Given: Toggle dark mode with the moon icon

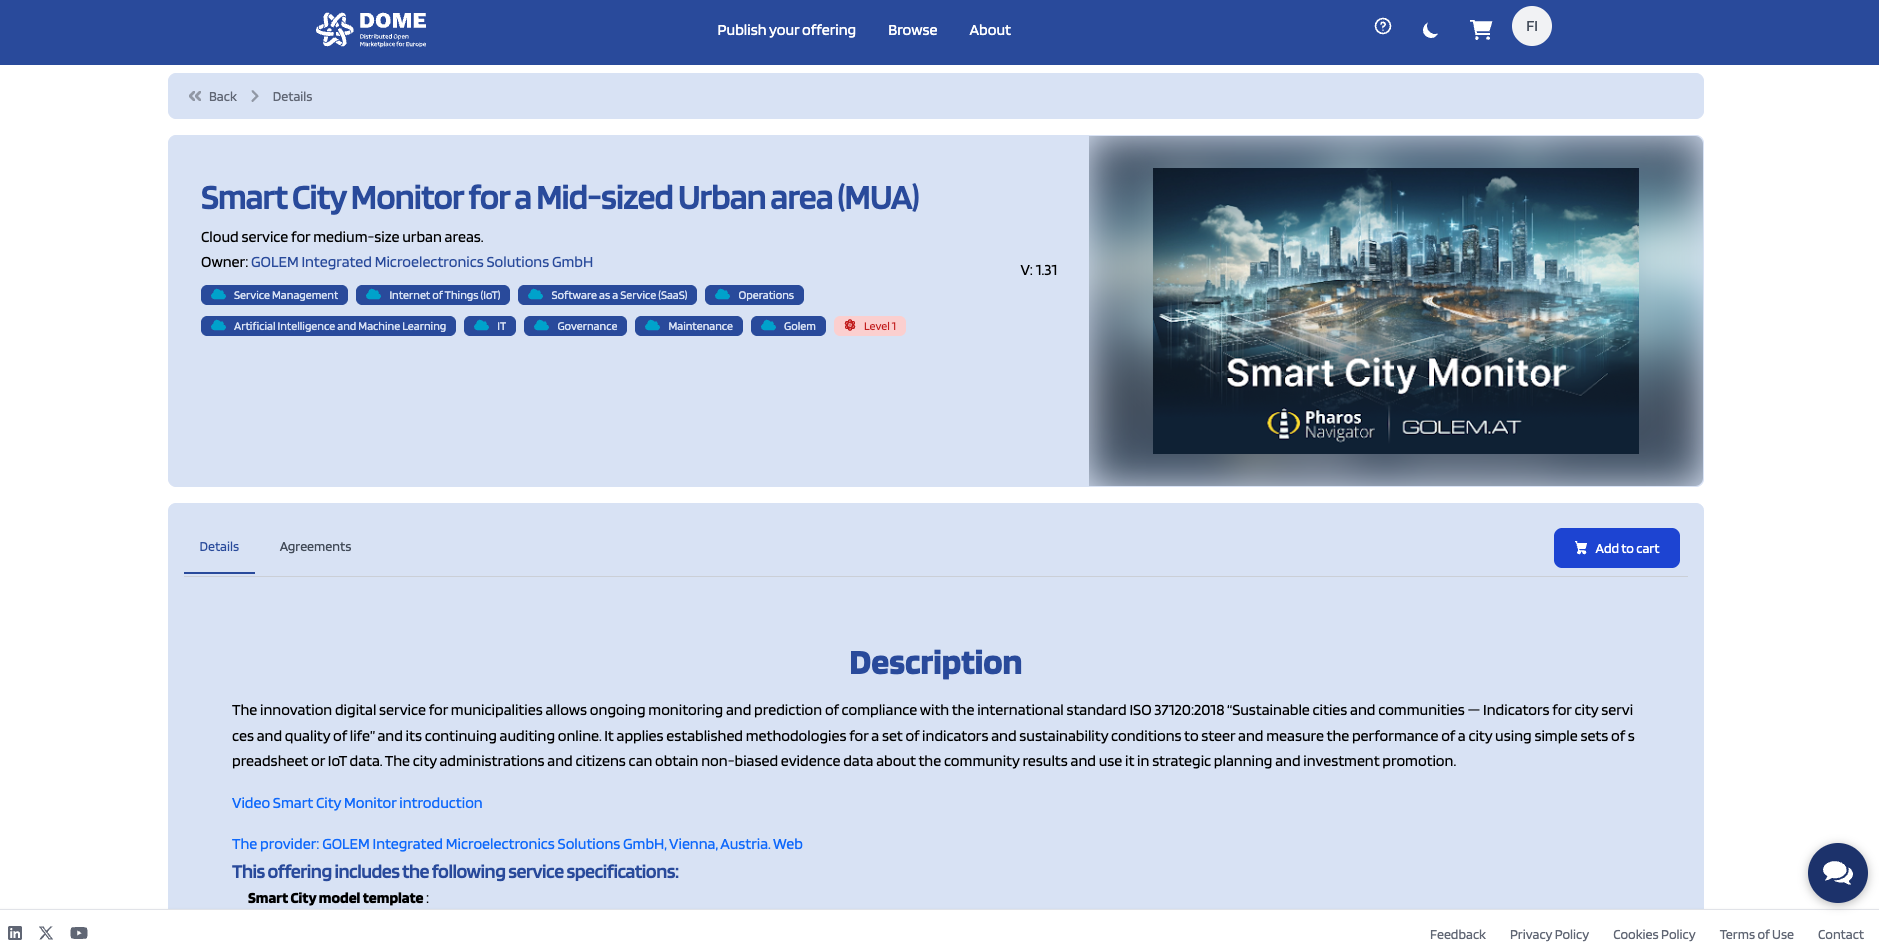Looking at the screenshot, I should 1430,31.
